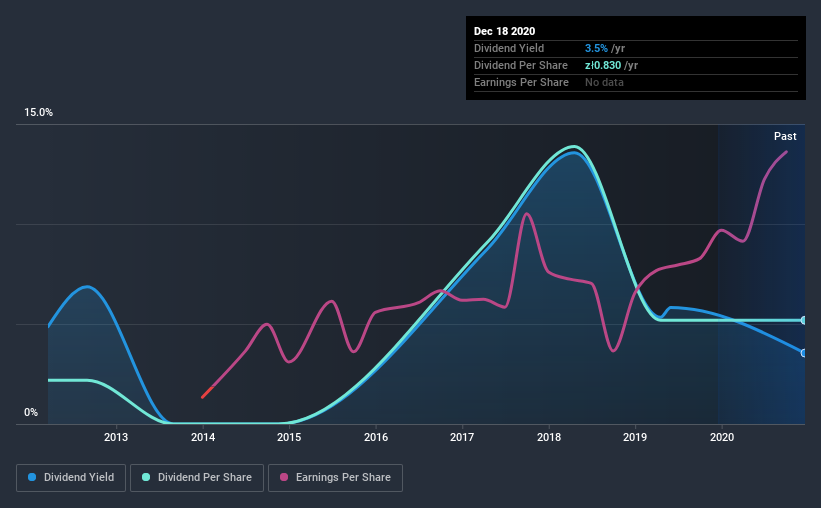Click the 2020 x-axis label
The height and width of the screenshot is (508, 821).
pyautogui.click(x=722, y=437)
